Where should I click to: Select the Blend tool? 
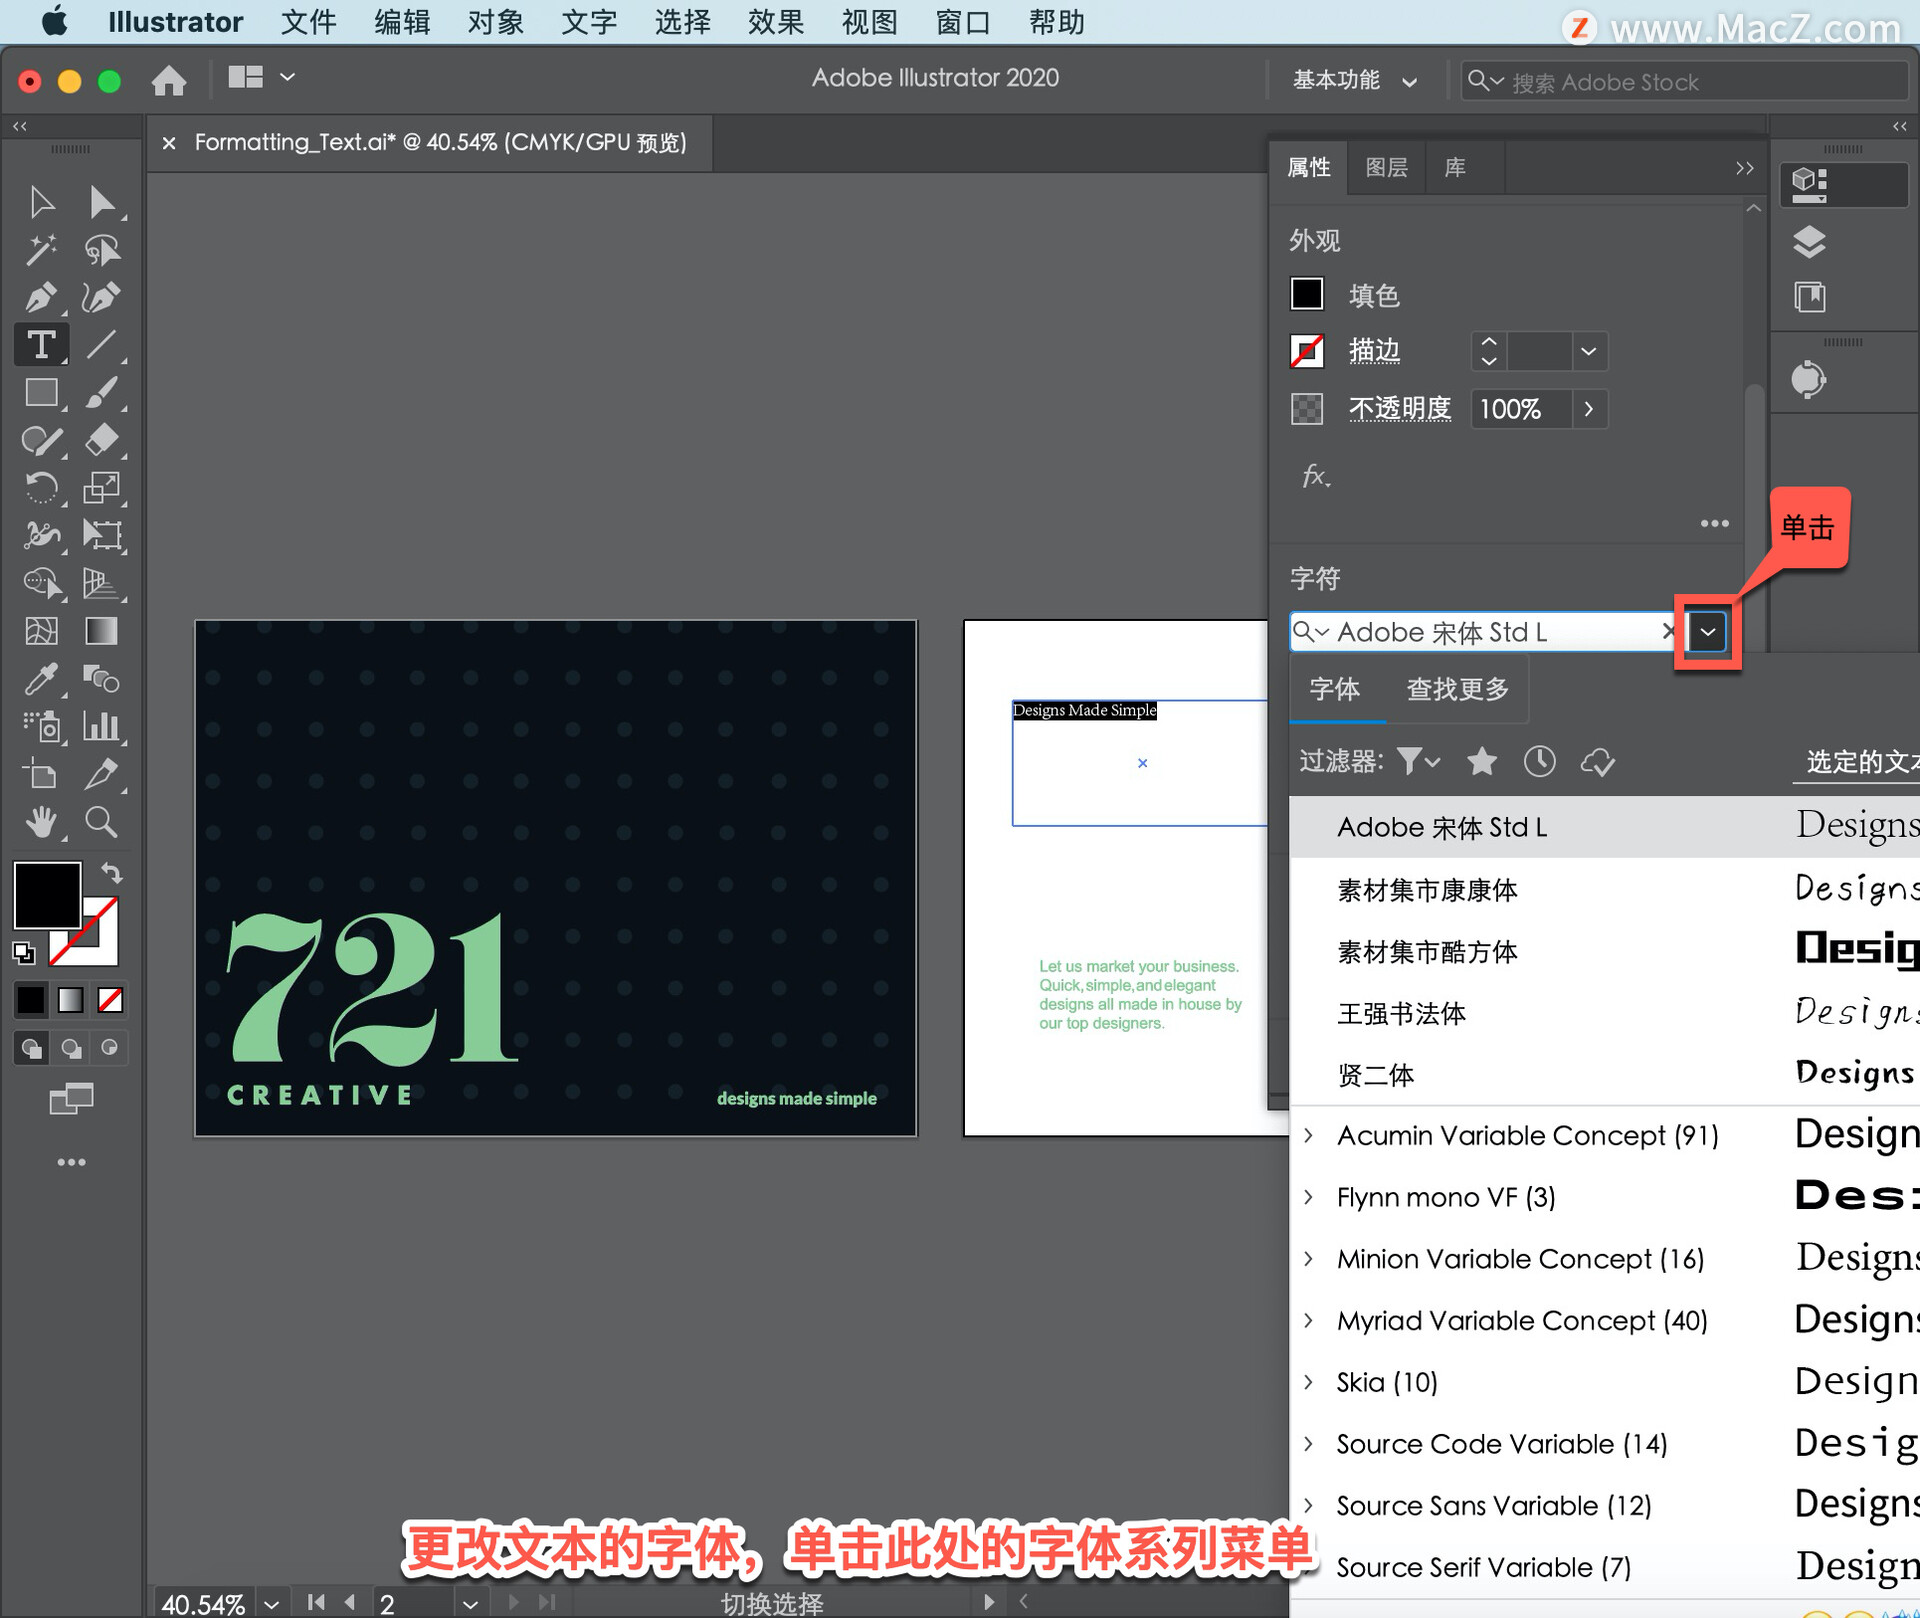tap(101, 679)
